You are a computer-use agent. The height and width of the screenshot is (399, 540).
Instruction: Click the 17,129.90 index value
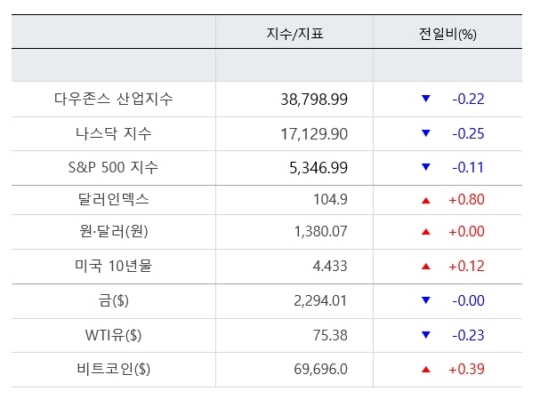(314, 134)
